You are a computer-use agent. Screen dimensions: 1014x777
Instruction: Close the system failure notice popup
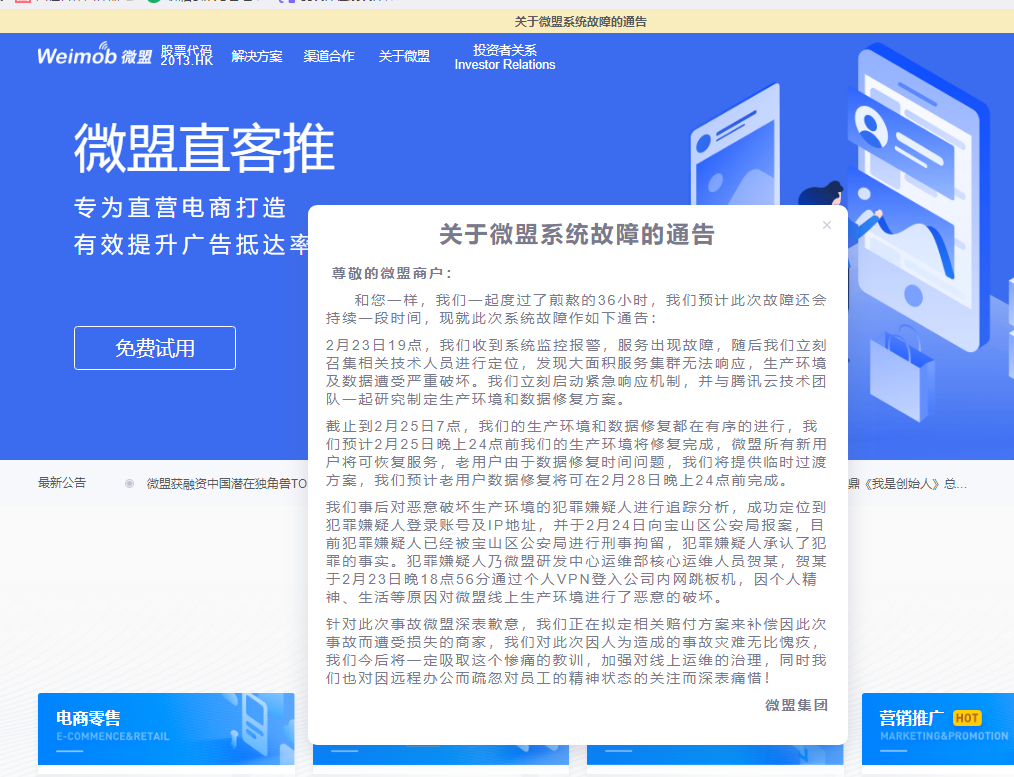coord(826,225)
